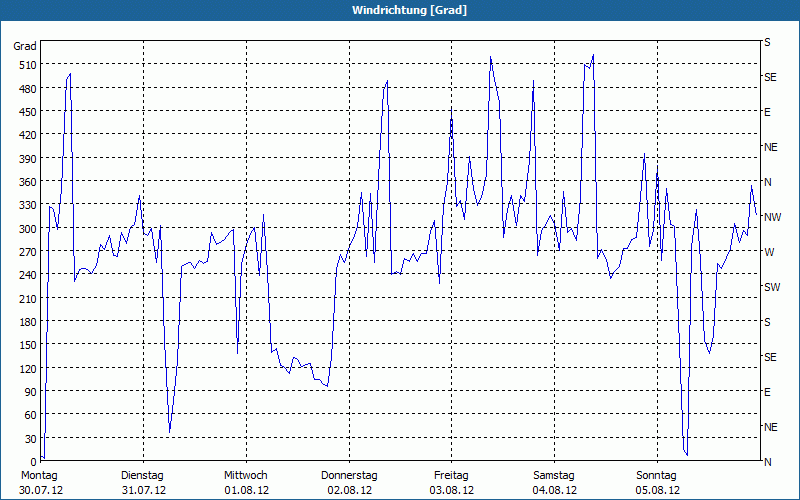
Task: Click the SW compass label on right axis
Action: tap(771, 287)
